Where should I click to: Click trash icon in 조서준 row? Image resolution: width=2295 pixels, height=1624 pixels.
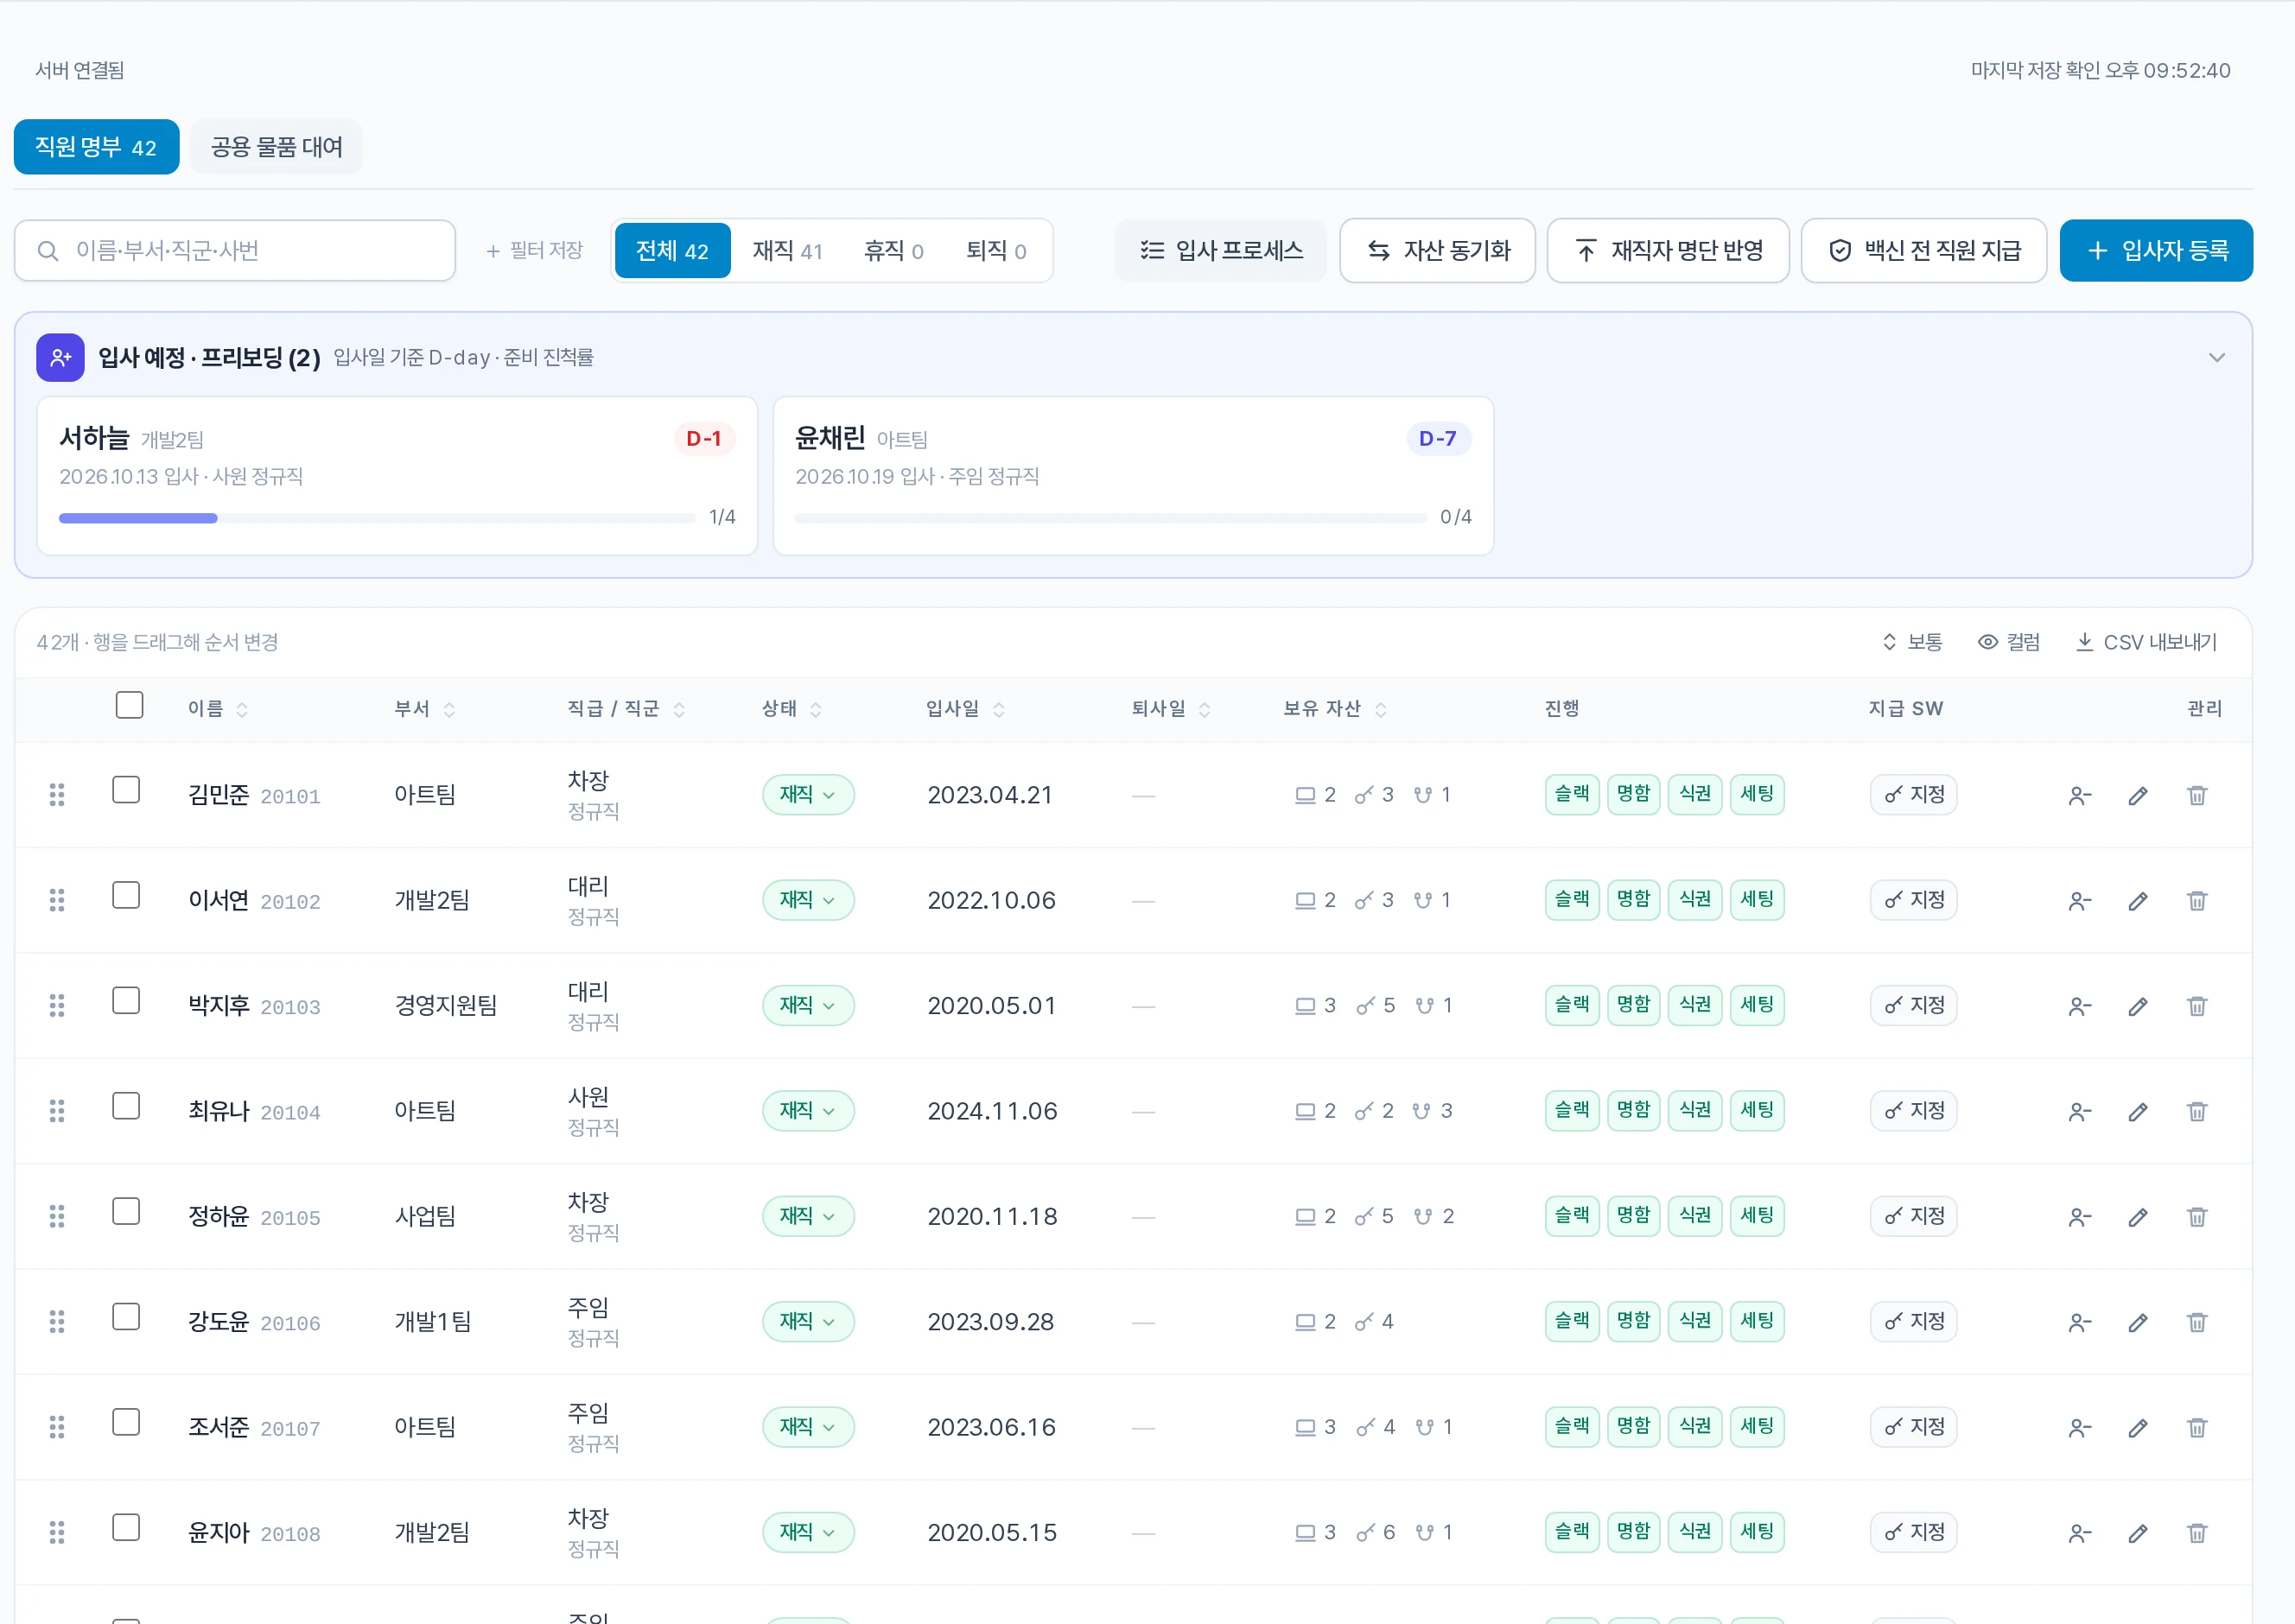tap(2196, 1427)
